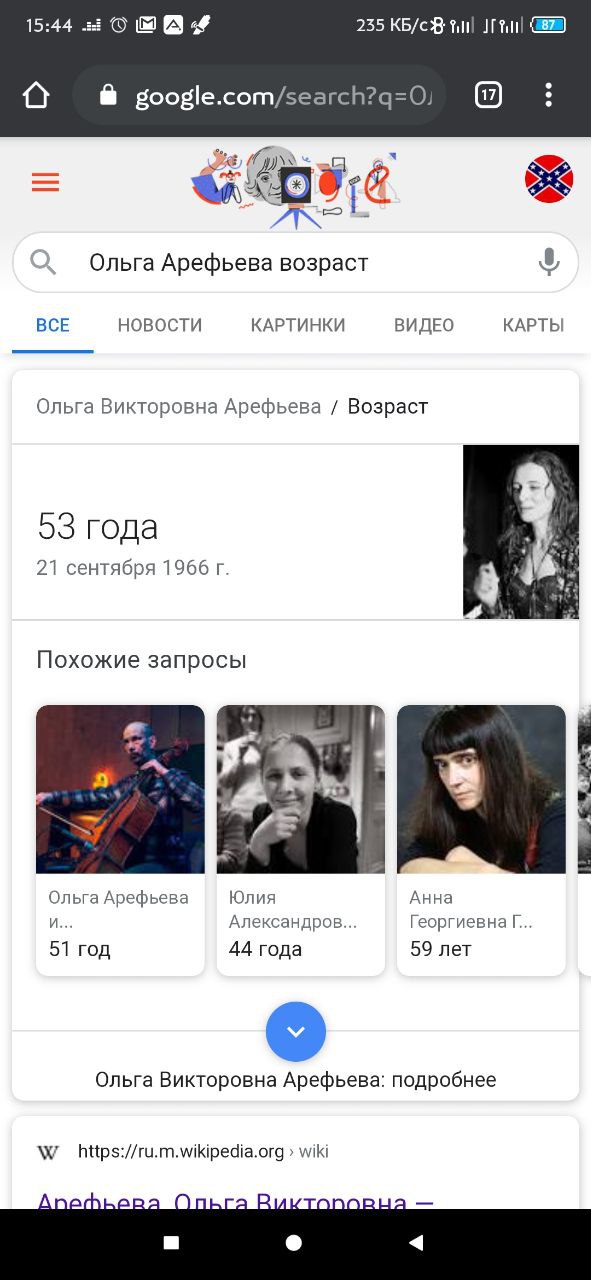Switch to the КАРТИНКИ tab
This screenshot has height=1280, width=591.
(298, 325)
